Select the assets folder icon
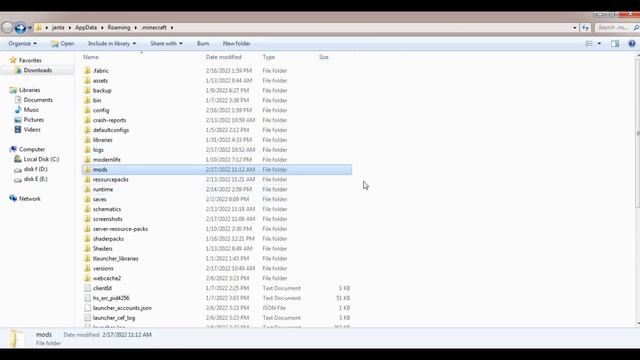Screen dimensions: 640x360 tap(87, 80)
